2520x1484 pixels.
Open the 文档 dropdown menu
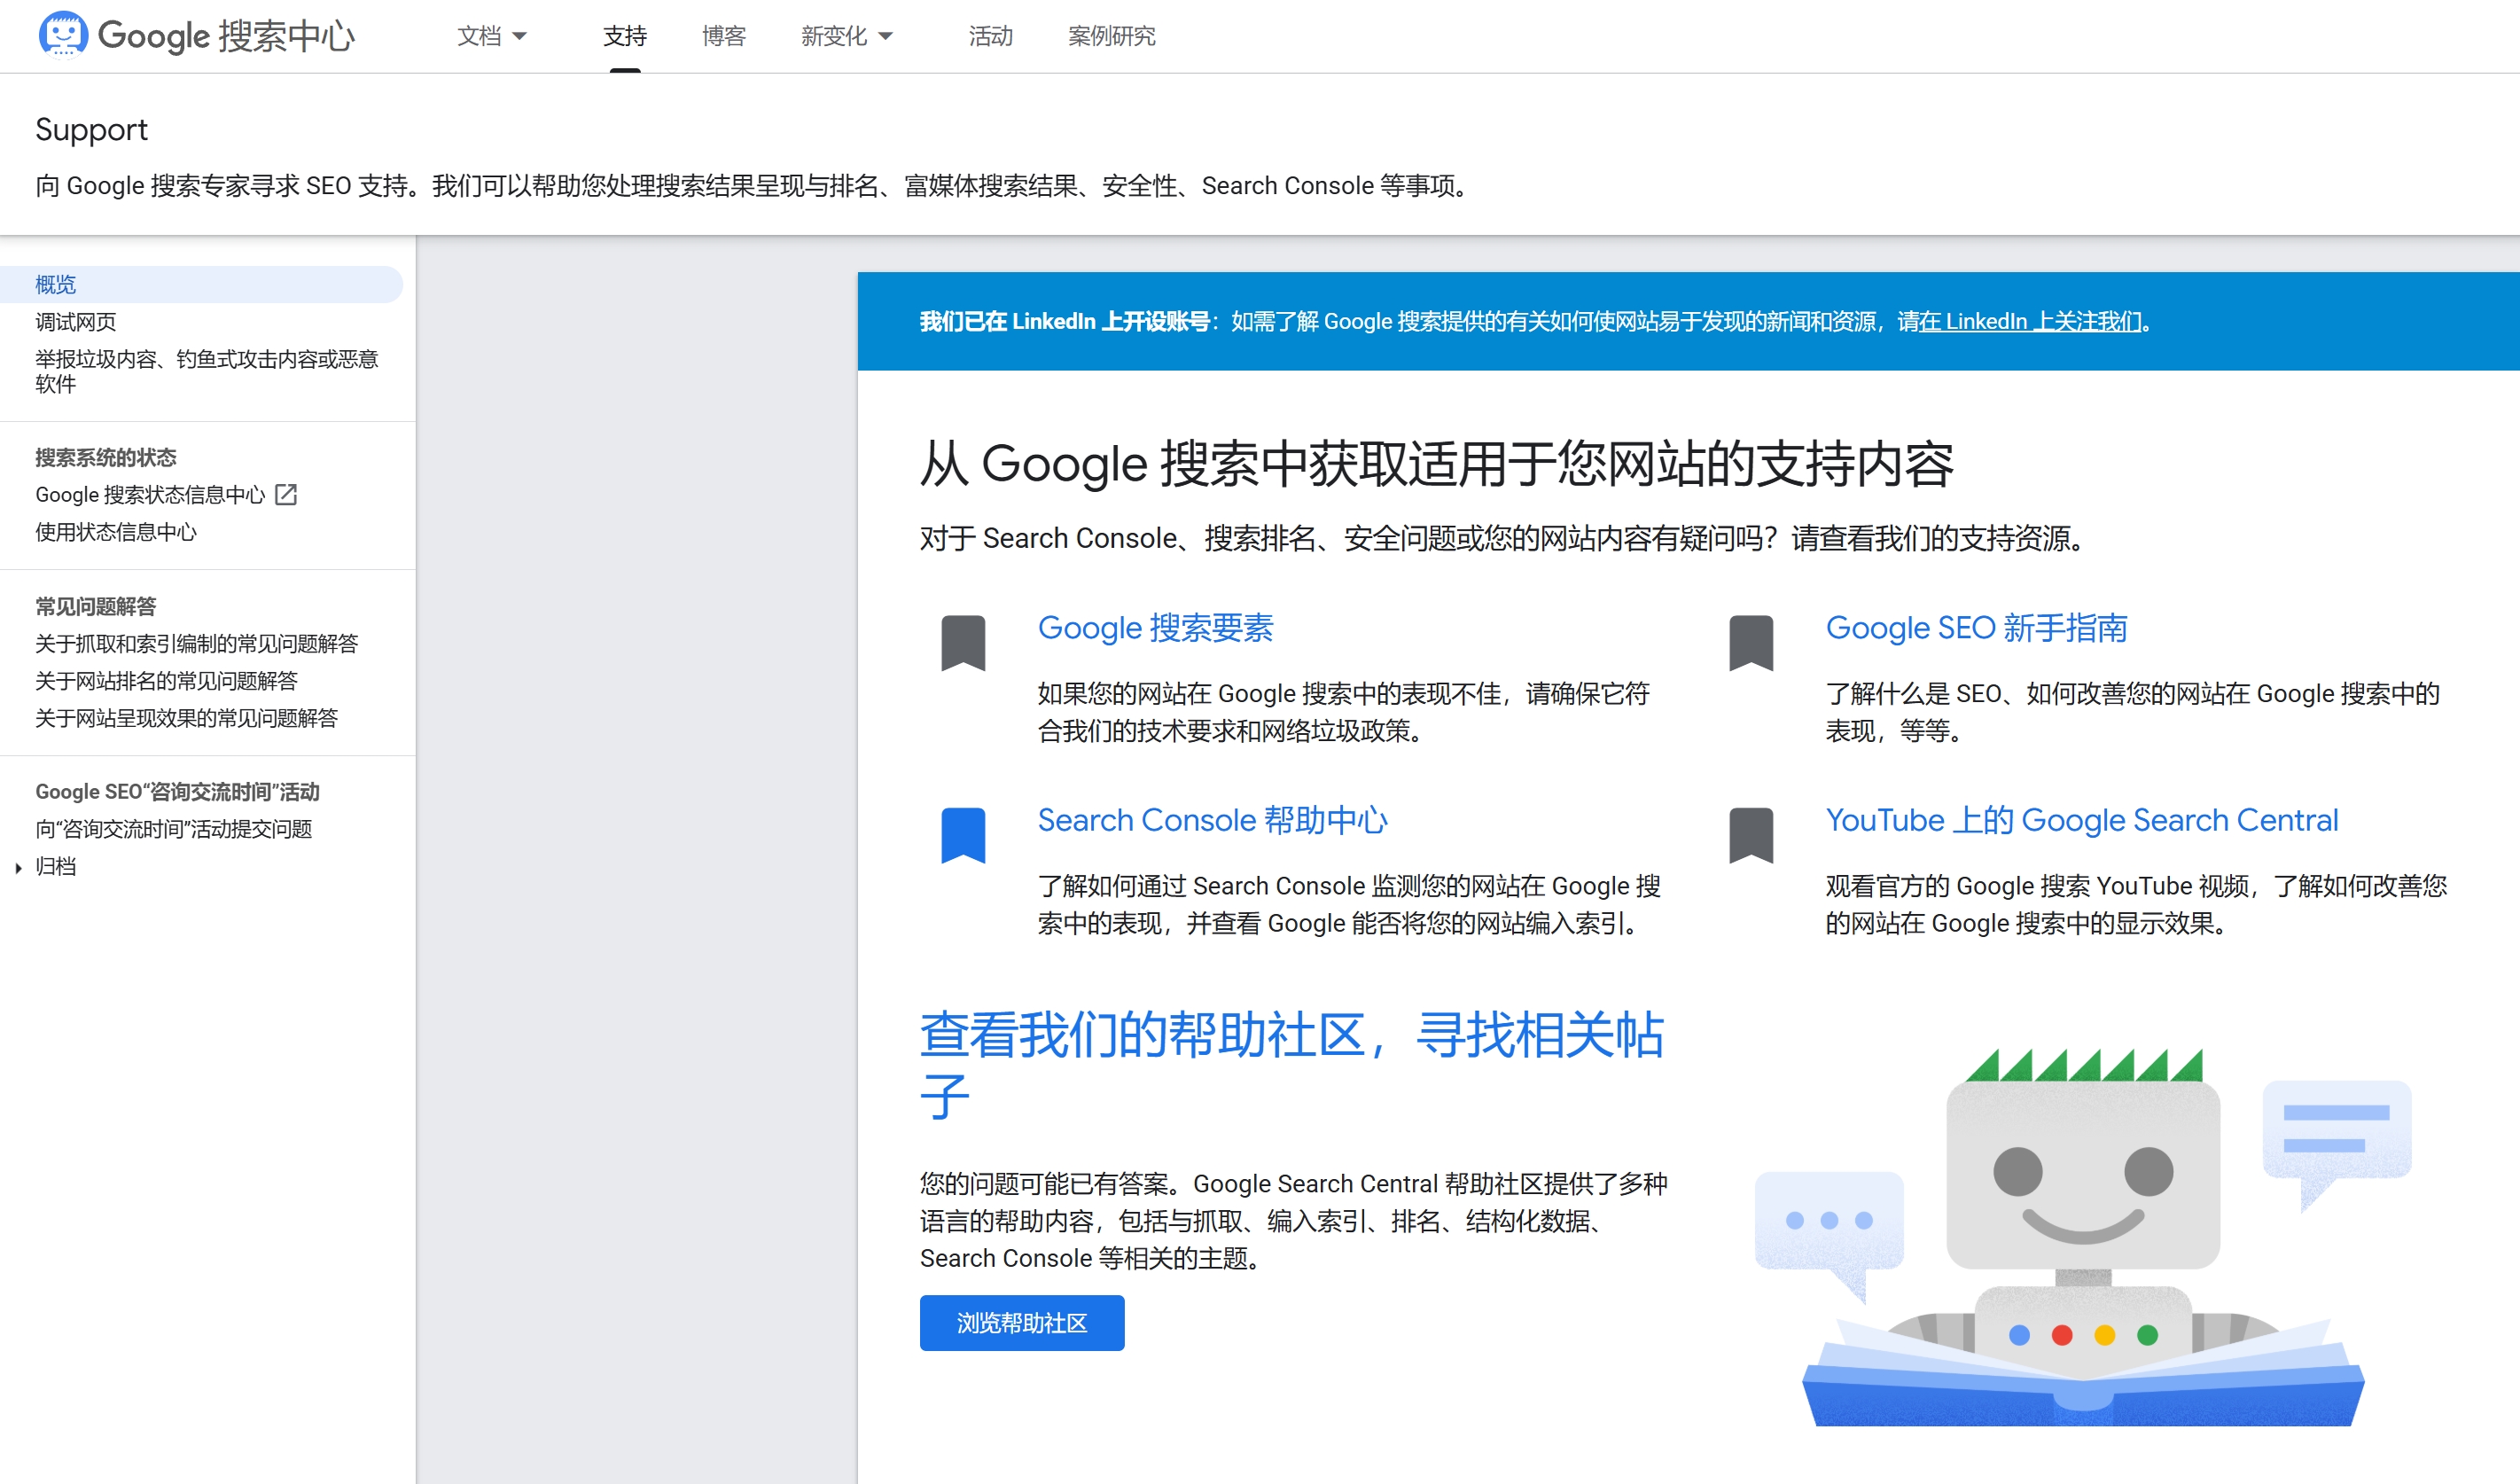(492, 35)
